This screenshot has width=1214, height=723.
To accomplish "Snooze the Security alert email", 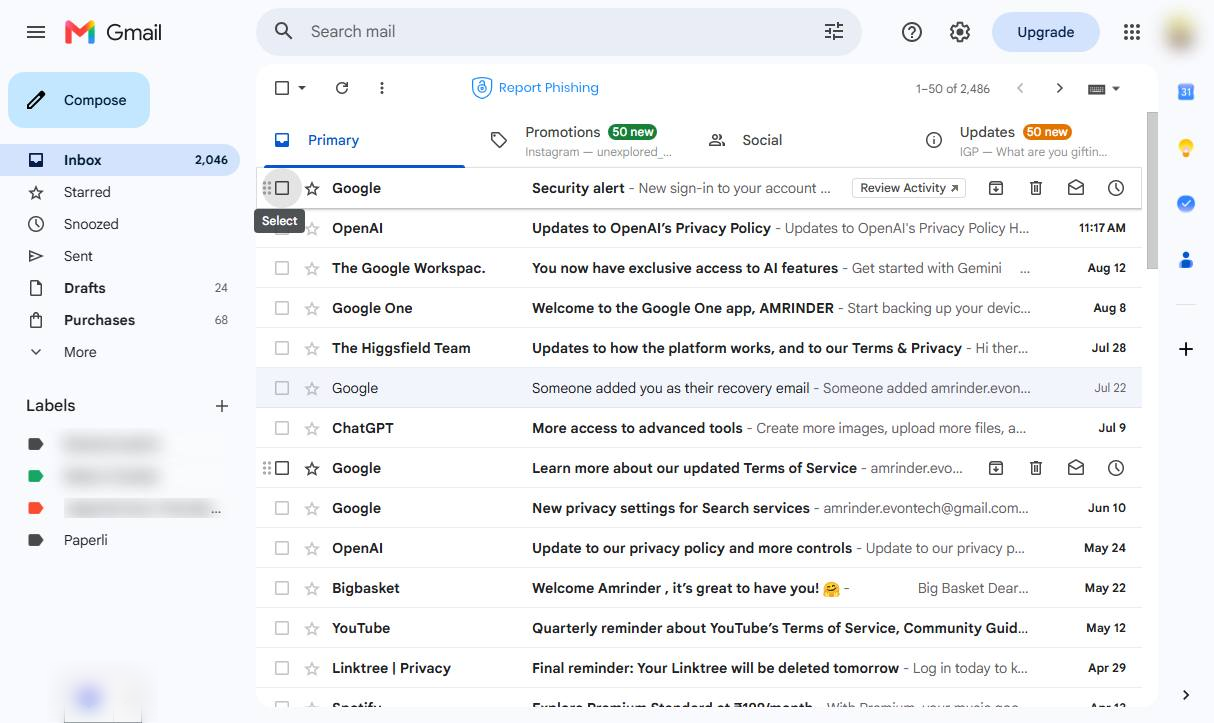I will pyautogui.click(x=1116, y=188).
